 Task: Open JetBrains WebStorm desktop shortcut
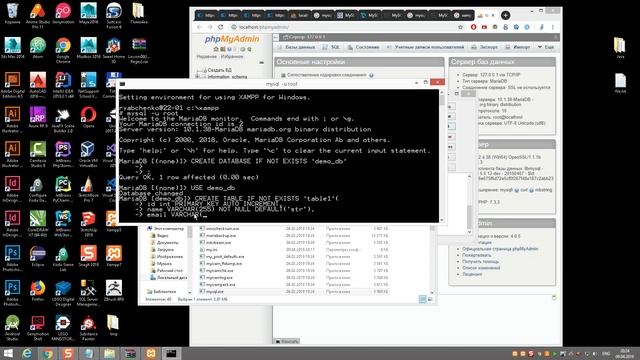63,224
